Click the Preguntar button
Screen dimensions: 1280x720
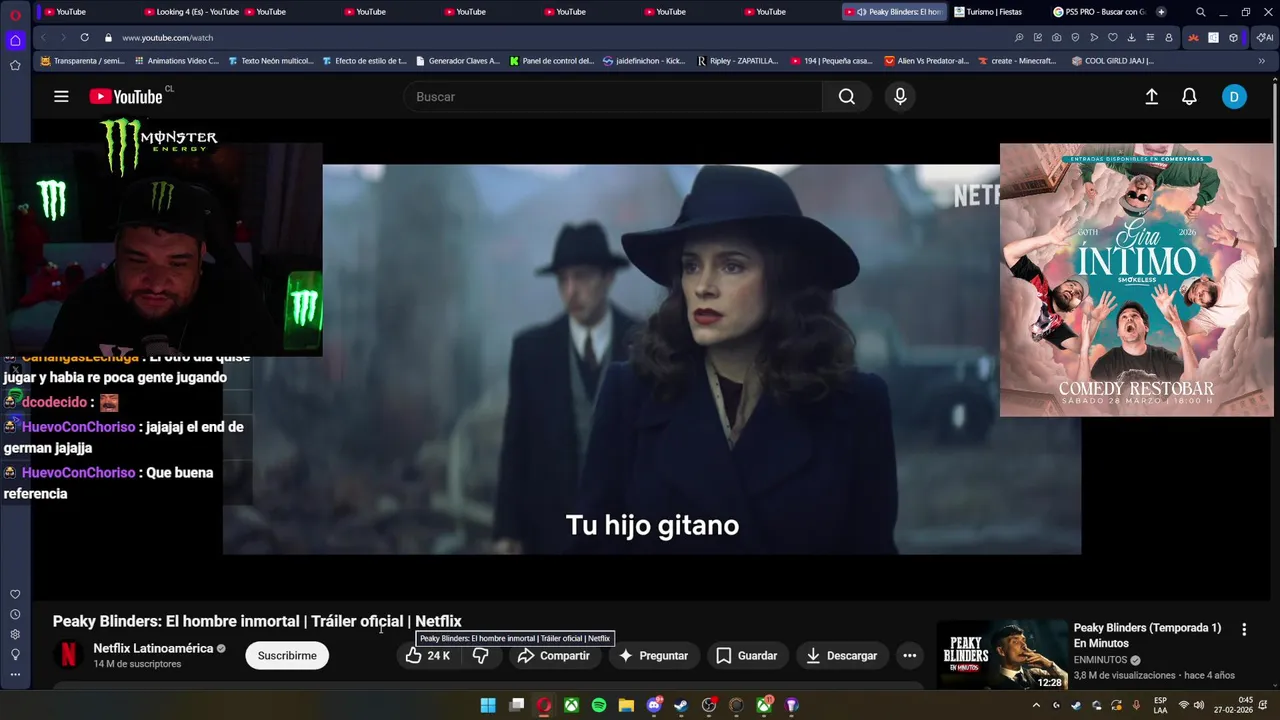click(654, 656)
